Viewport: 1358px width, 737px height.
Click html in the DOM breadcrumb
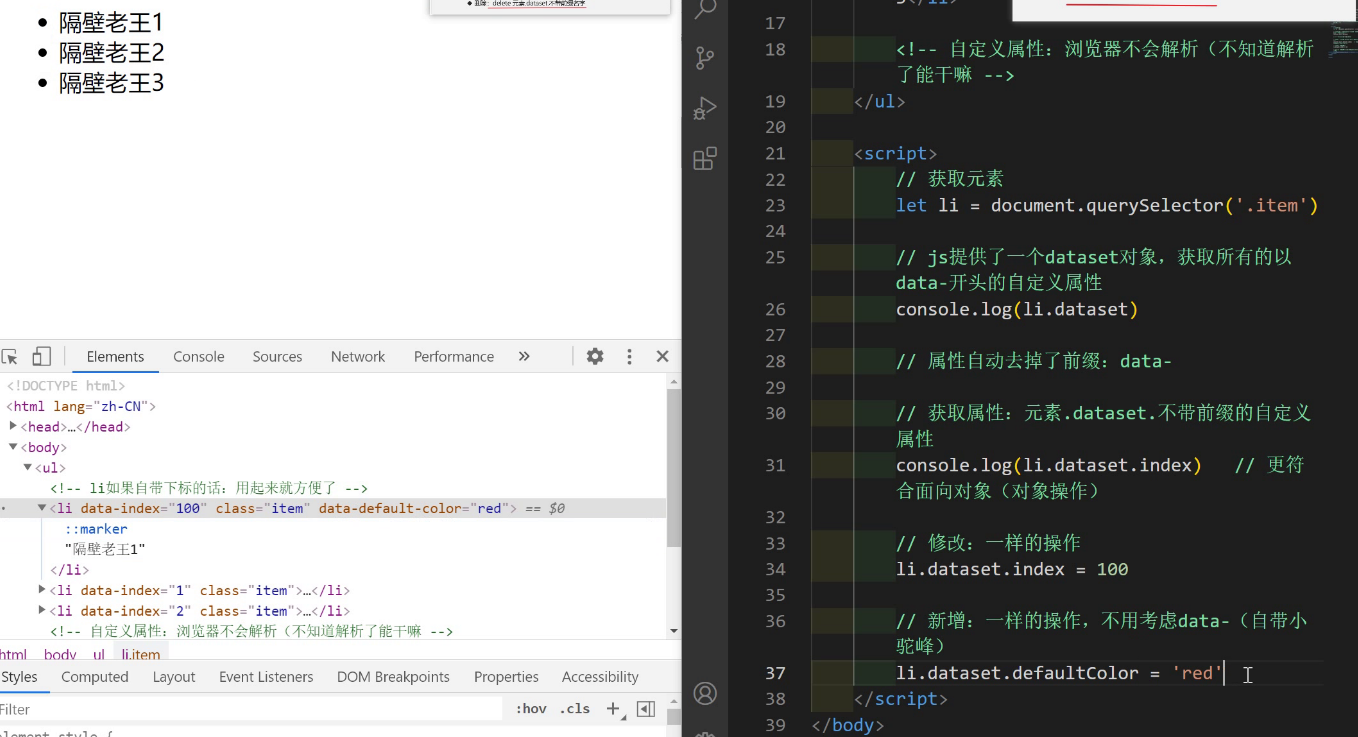(x=13, y=654)
